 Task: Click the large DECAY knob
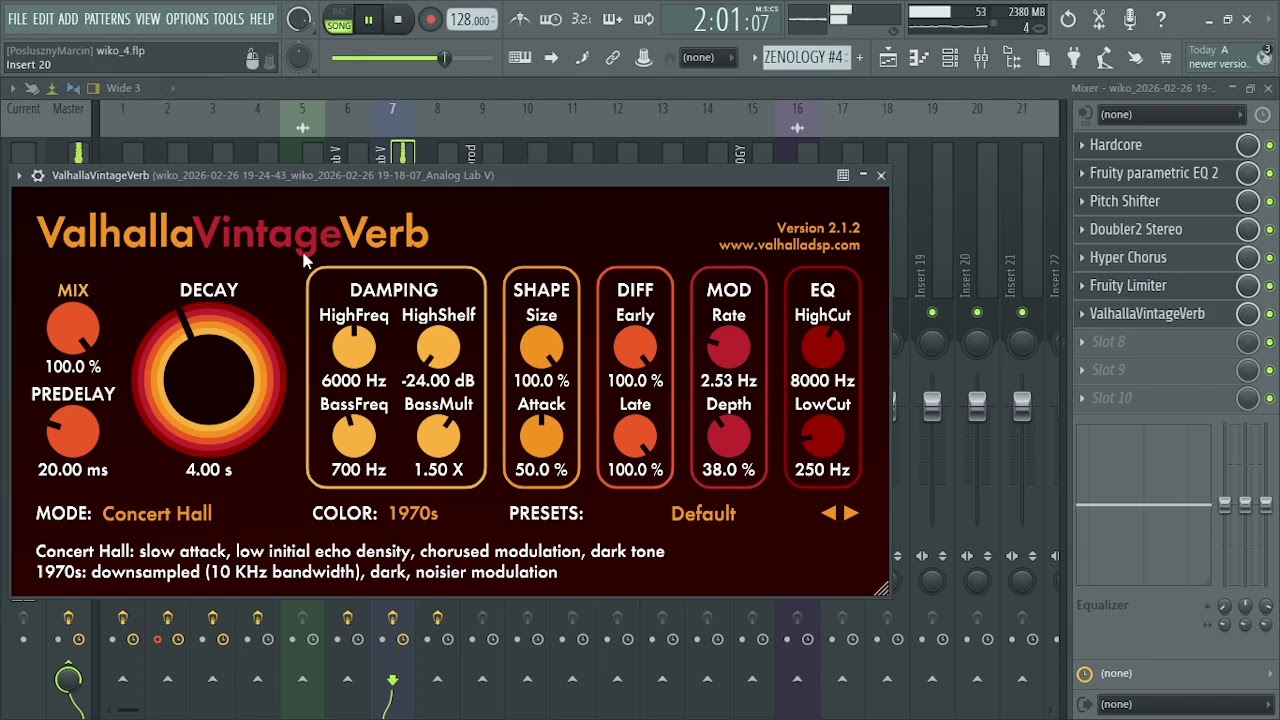pos(209,380)
